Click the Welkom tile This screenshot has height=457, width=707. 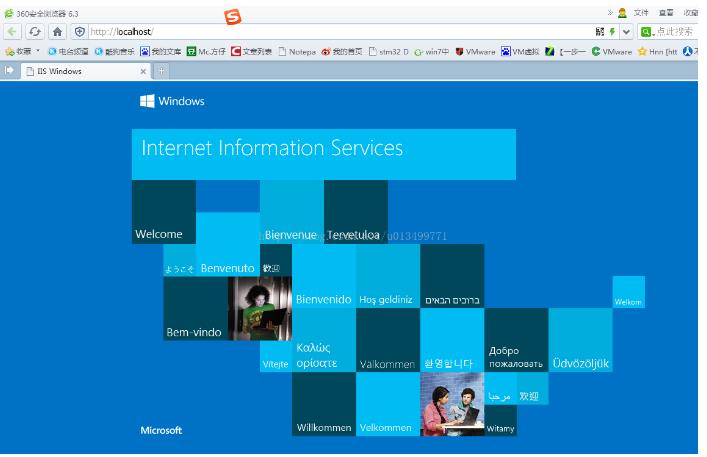pyautogui.click(x=629, y=292)
